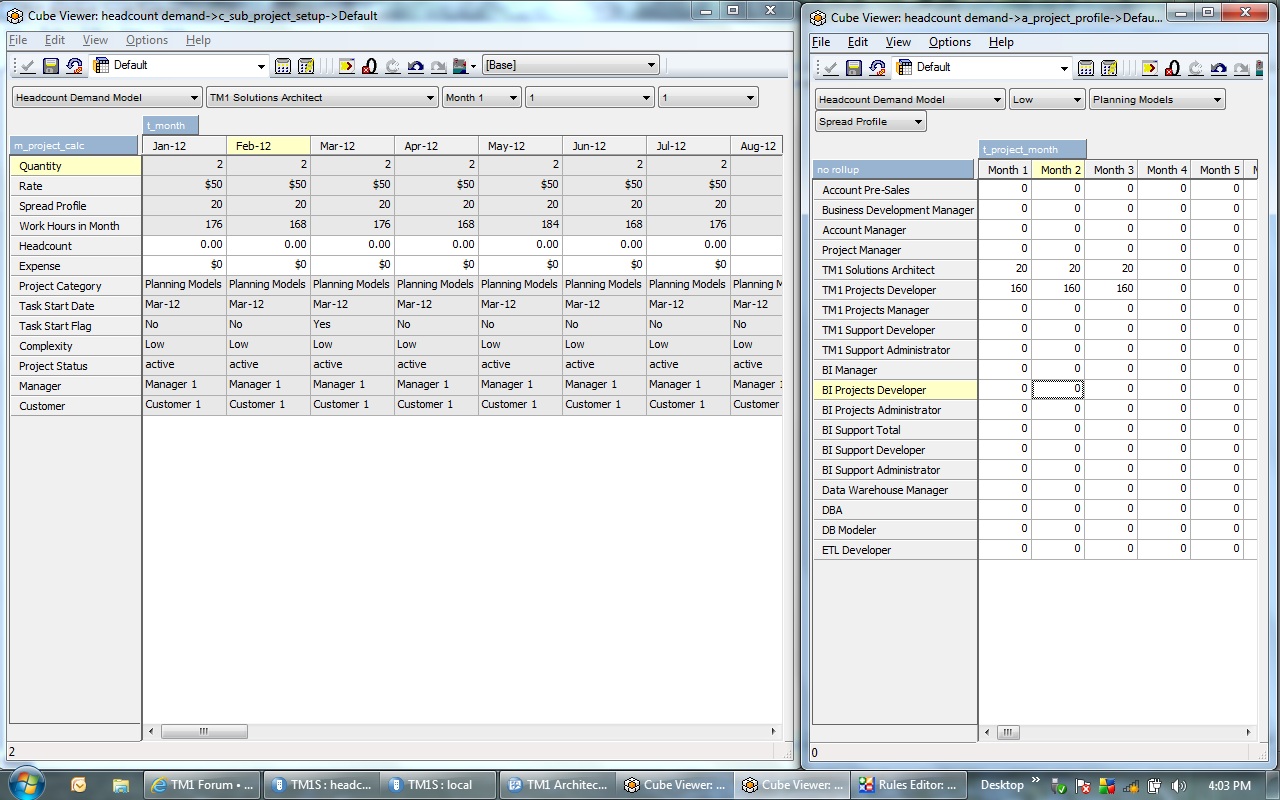Click the t_month dimension label
This screenshot has width=1280, height=800.
(x=171, y=125)
